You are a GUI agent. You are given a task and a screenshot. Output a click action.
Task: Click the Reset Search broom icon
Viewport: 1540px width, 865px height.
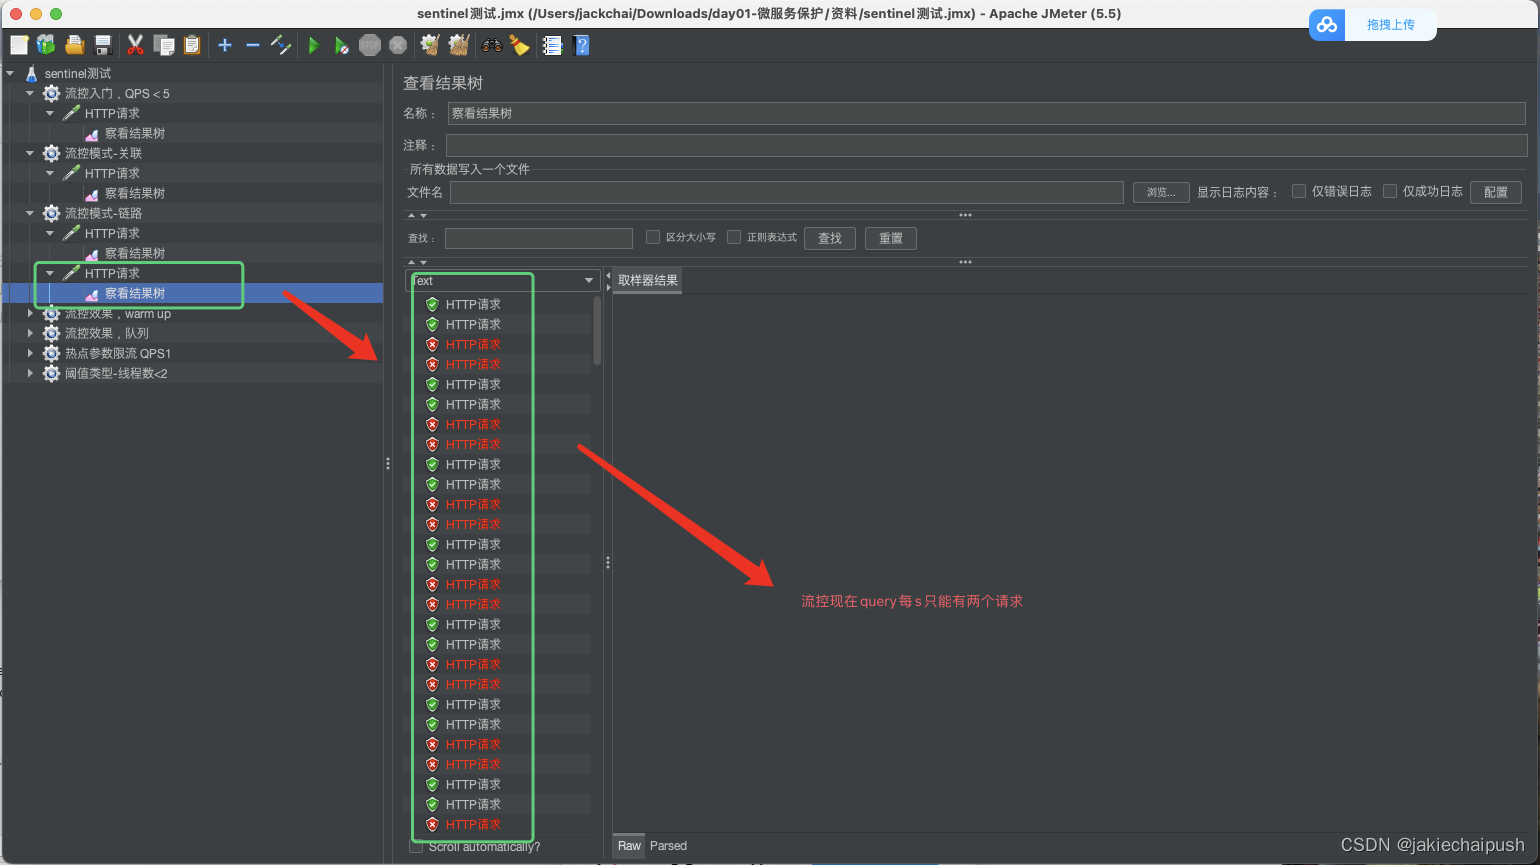coord(519,45)
